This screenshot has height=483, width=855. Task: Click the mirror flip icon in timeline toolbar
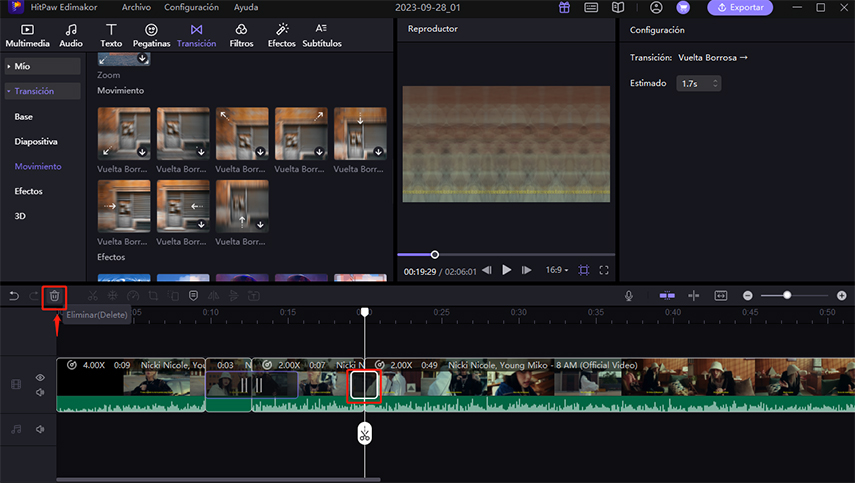click(x=213, y=296)
